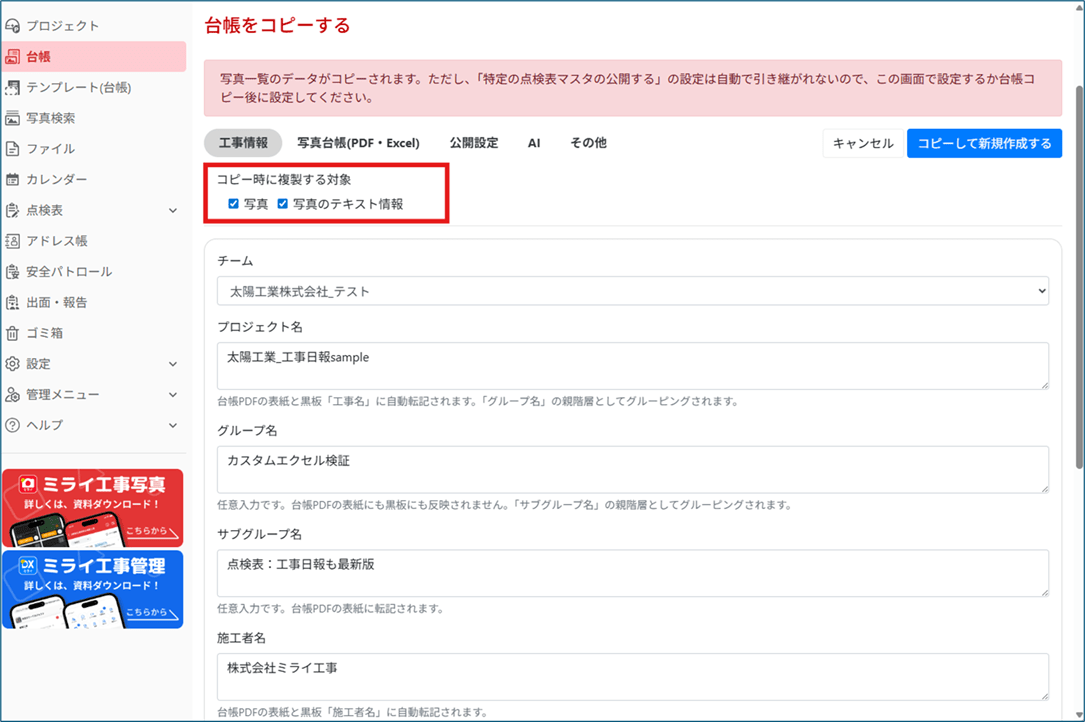
Task: Open テンプレート(台帳) sidebar icon
Action: tap(13, 88)
